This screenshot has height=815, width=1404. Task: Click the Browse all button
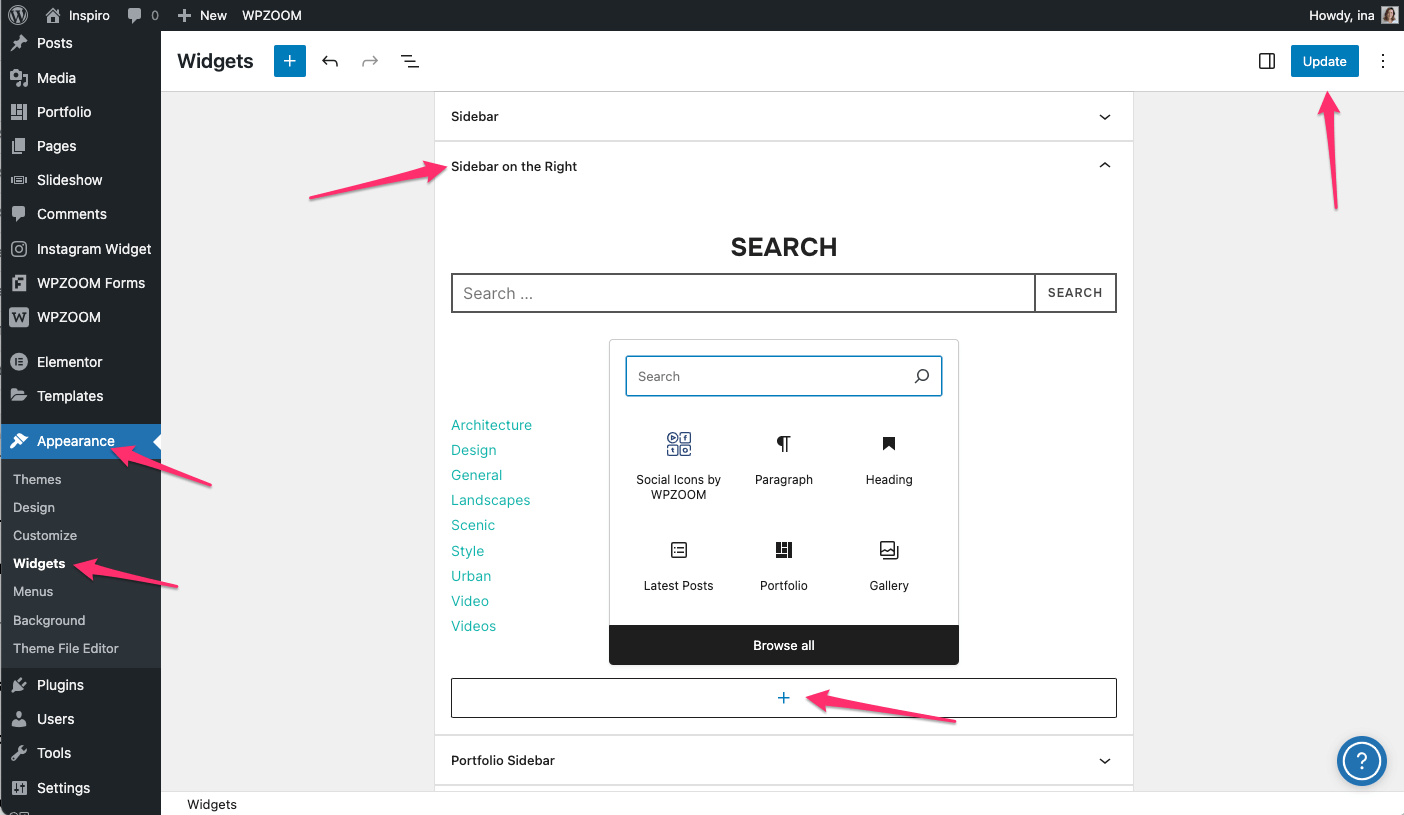tap(783, 645)
